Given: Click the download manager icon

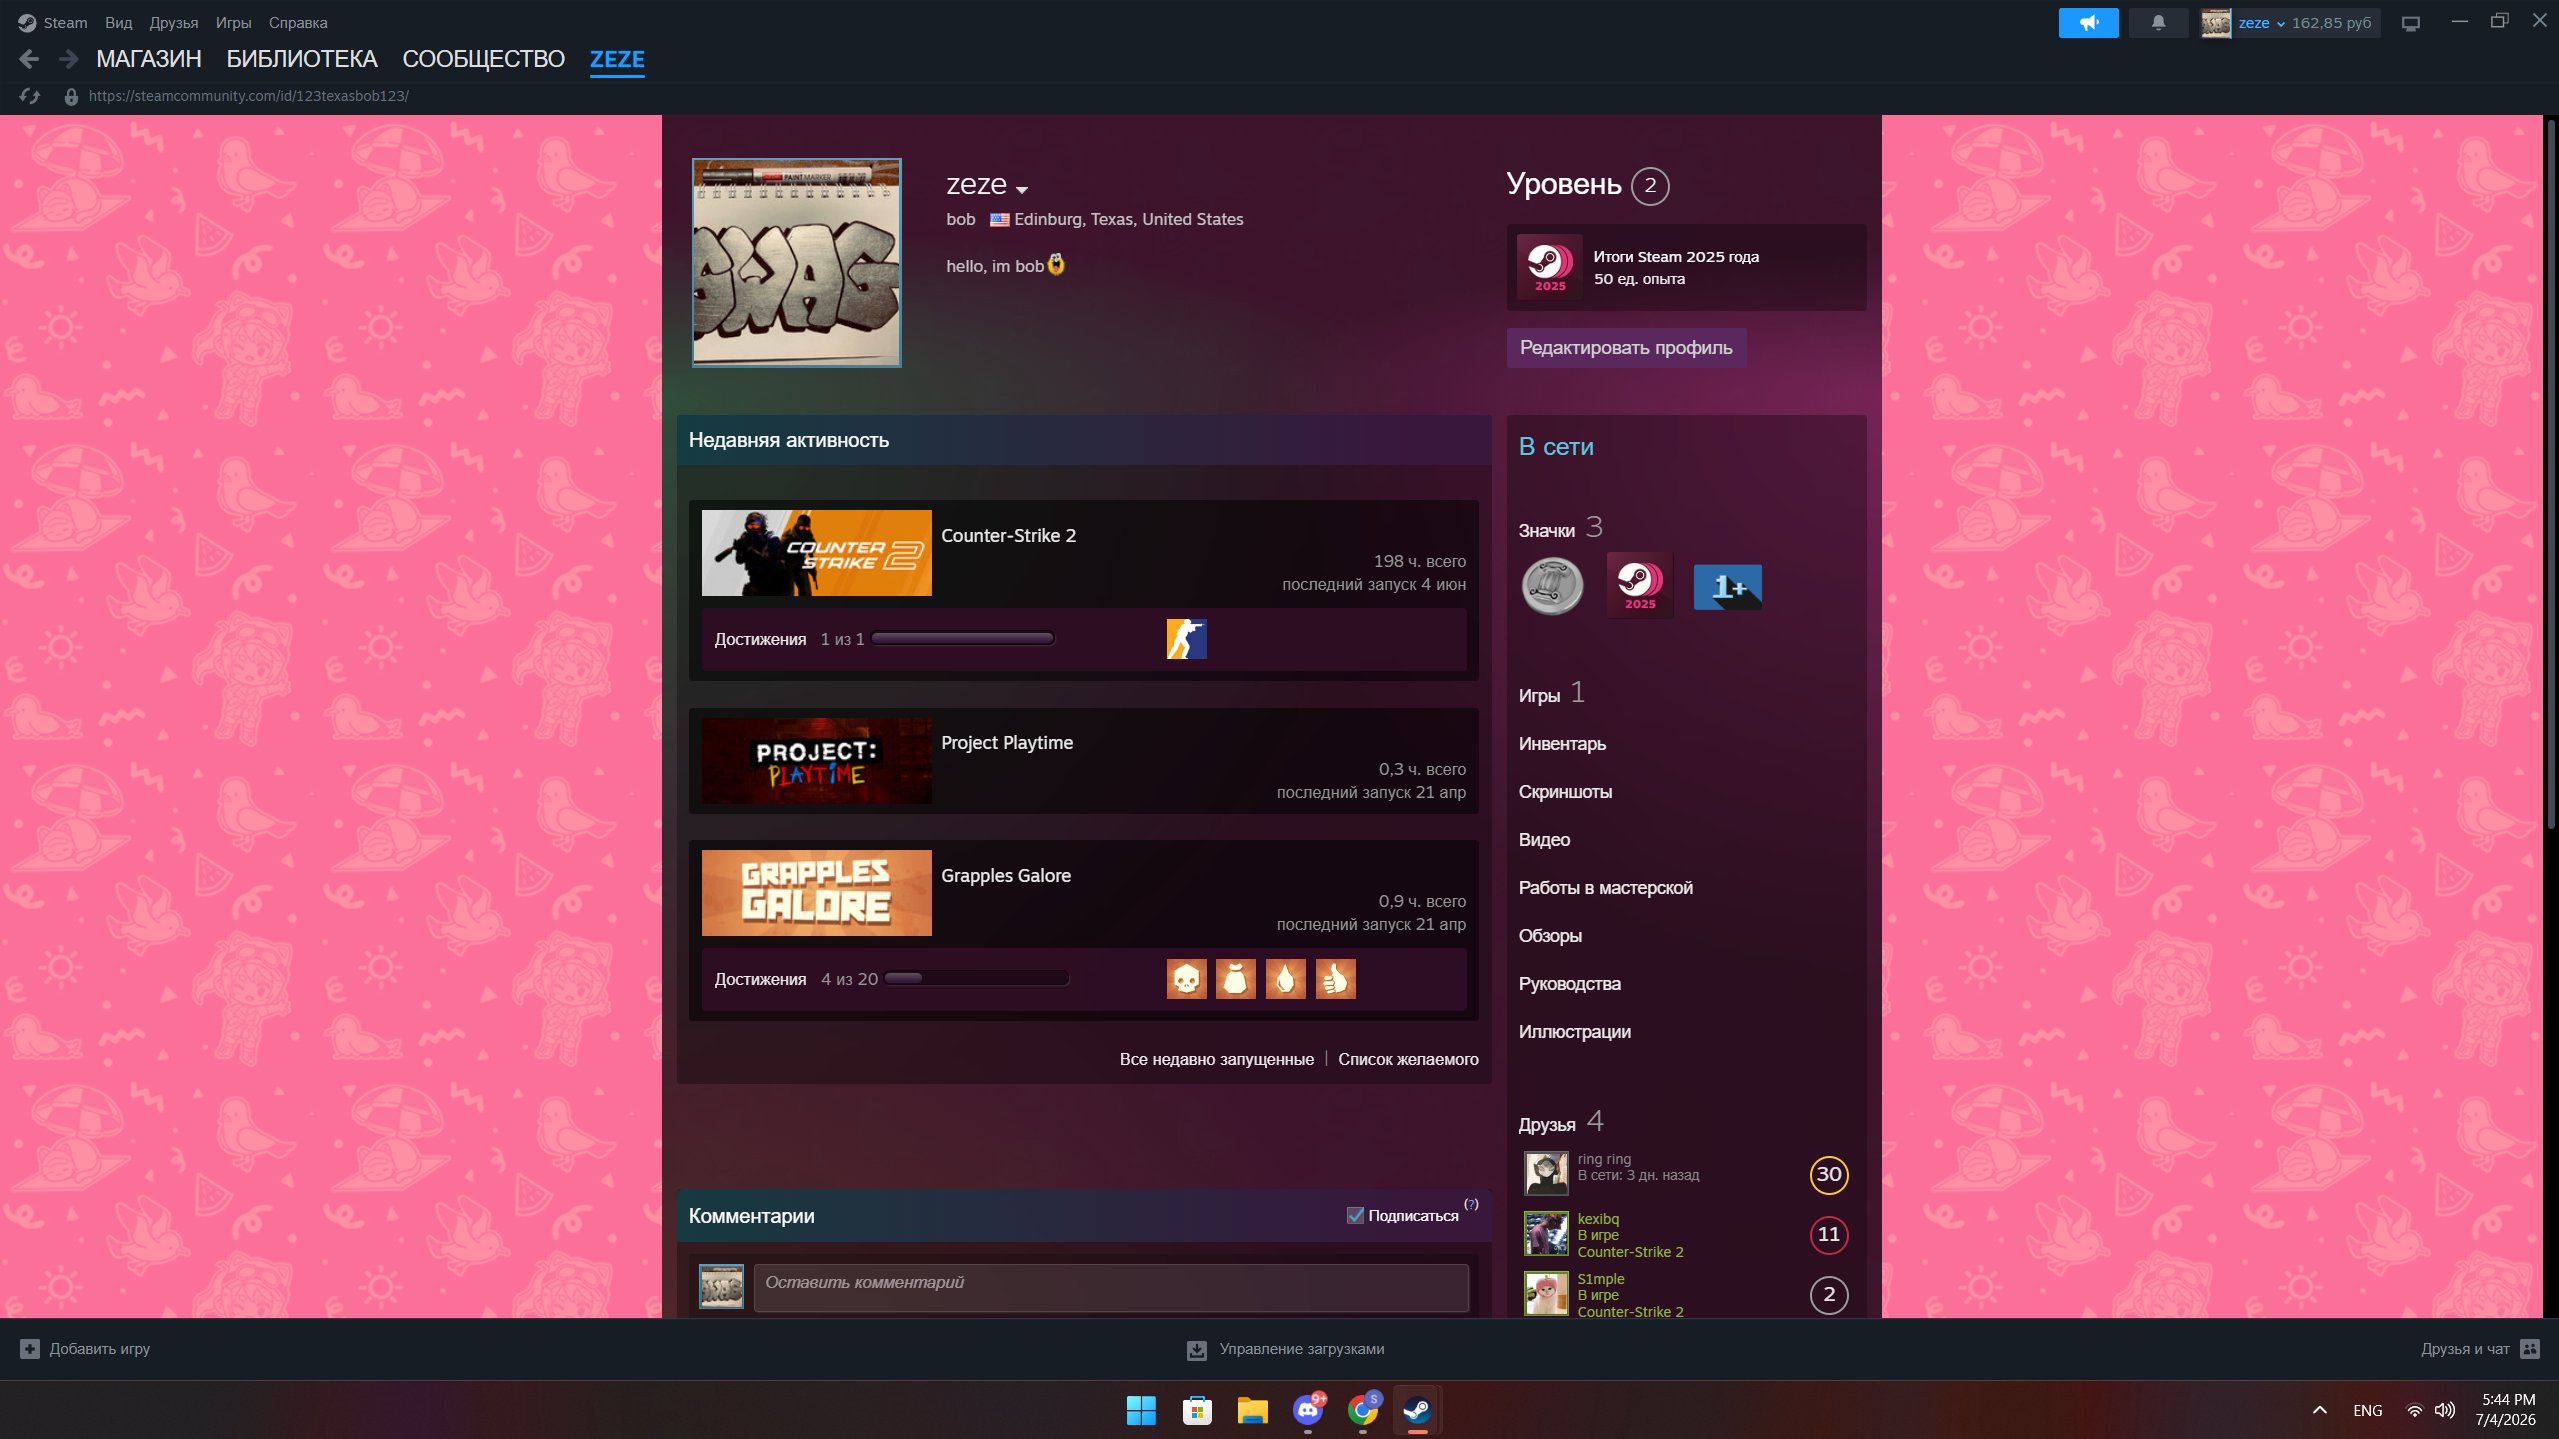Looking at the screenshot, I should (x=1196, y=1350).
